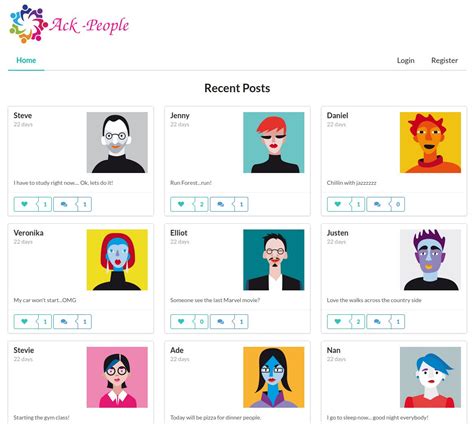Click the Ack-People logo
This screenshot has height=424, width=474.
tap(69, 24)
